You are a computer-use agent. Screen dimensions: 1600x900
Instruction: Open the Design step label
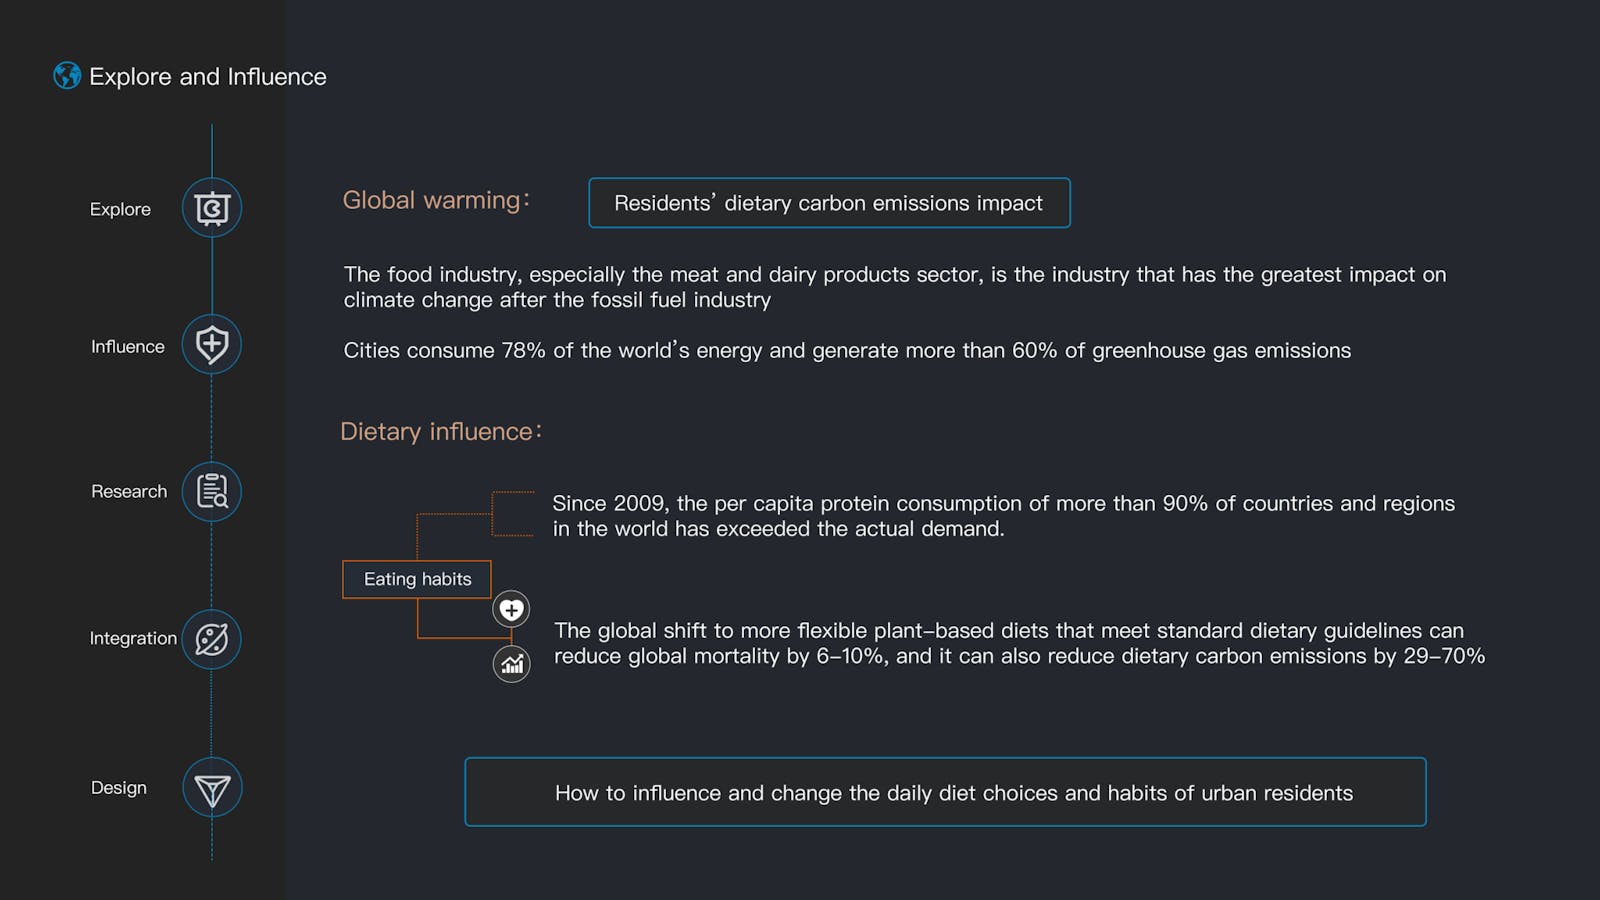click(119, 787)
